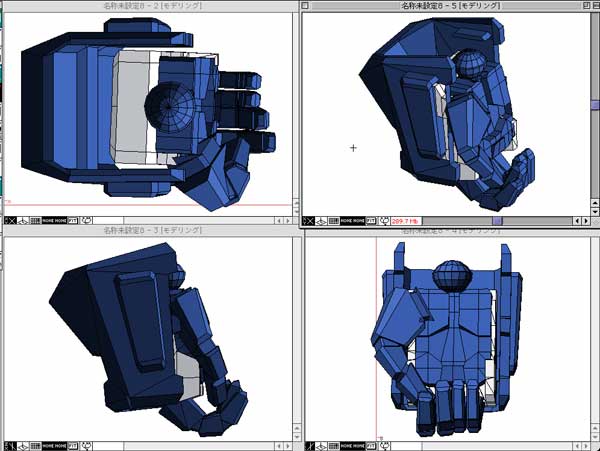600x451 pixels.
Task: Open the left NONE popup in window 8-4
Action: 346,446
